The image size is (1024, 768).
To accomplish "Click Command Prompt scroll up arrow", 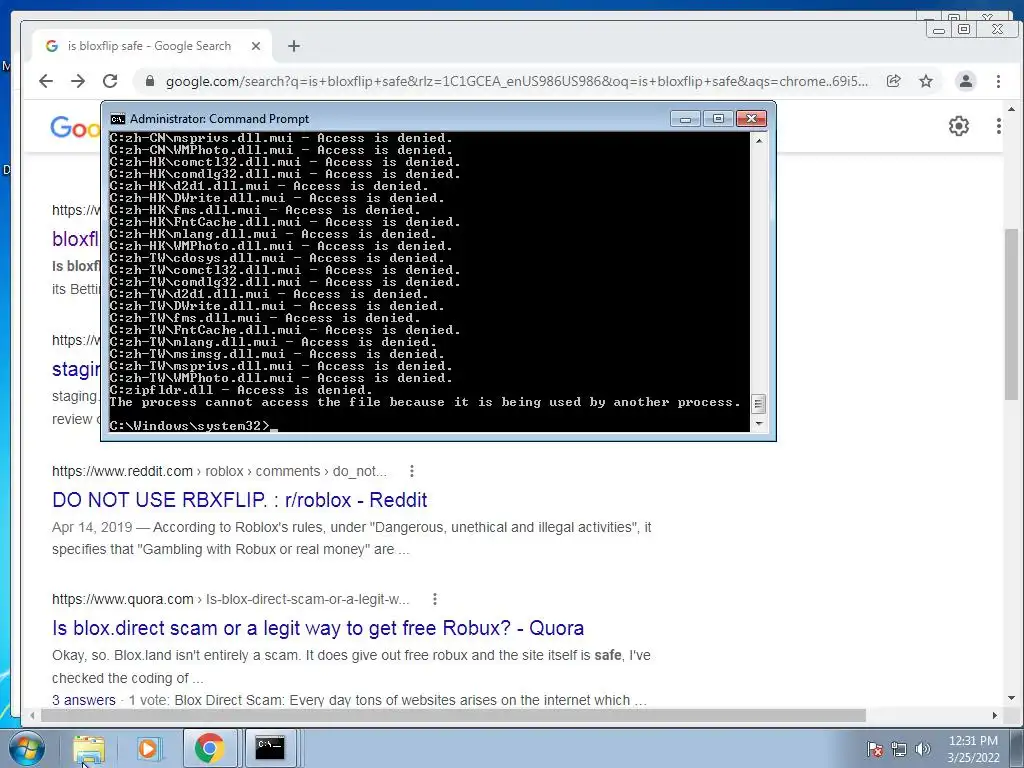I will point(759,140).
